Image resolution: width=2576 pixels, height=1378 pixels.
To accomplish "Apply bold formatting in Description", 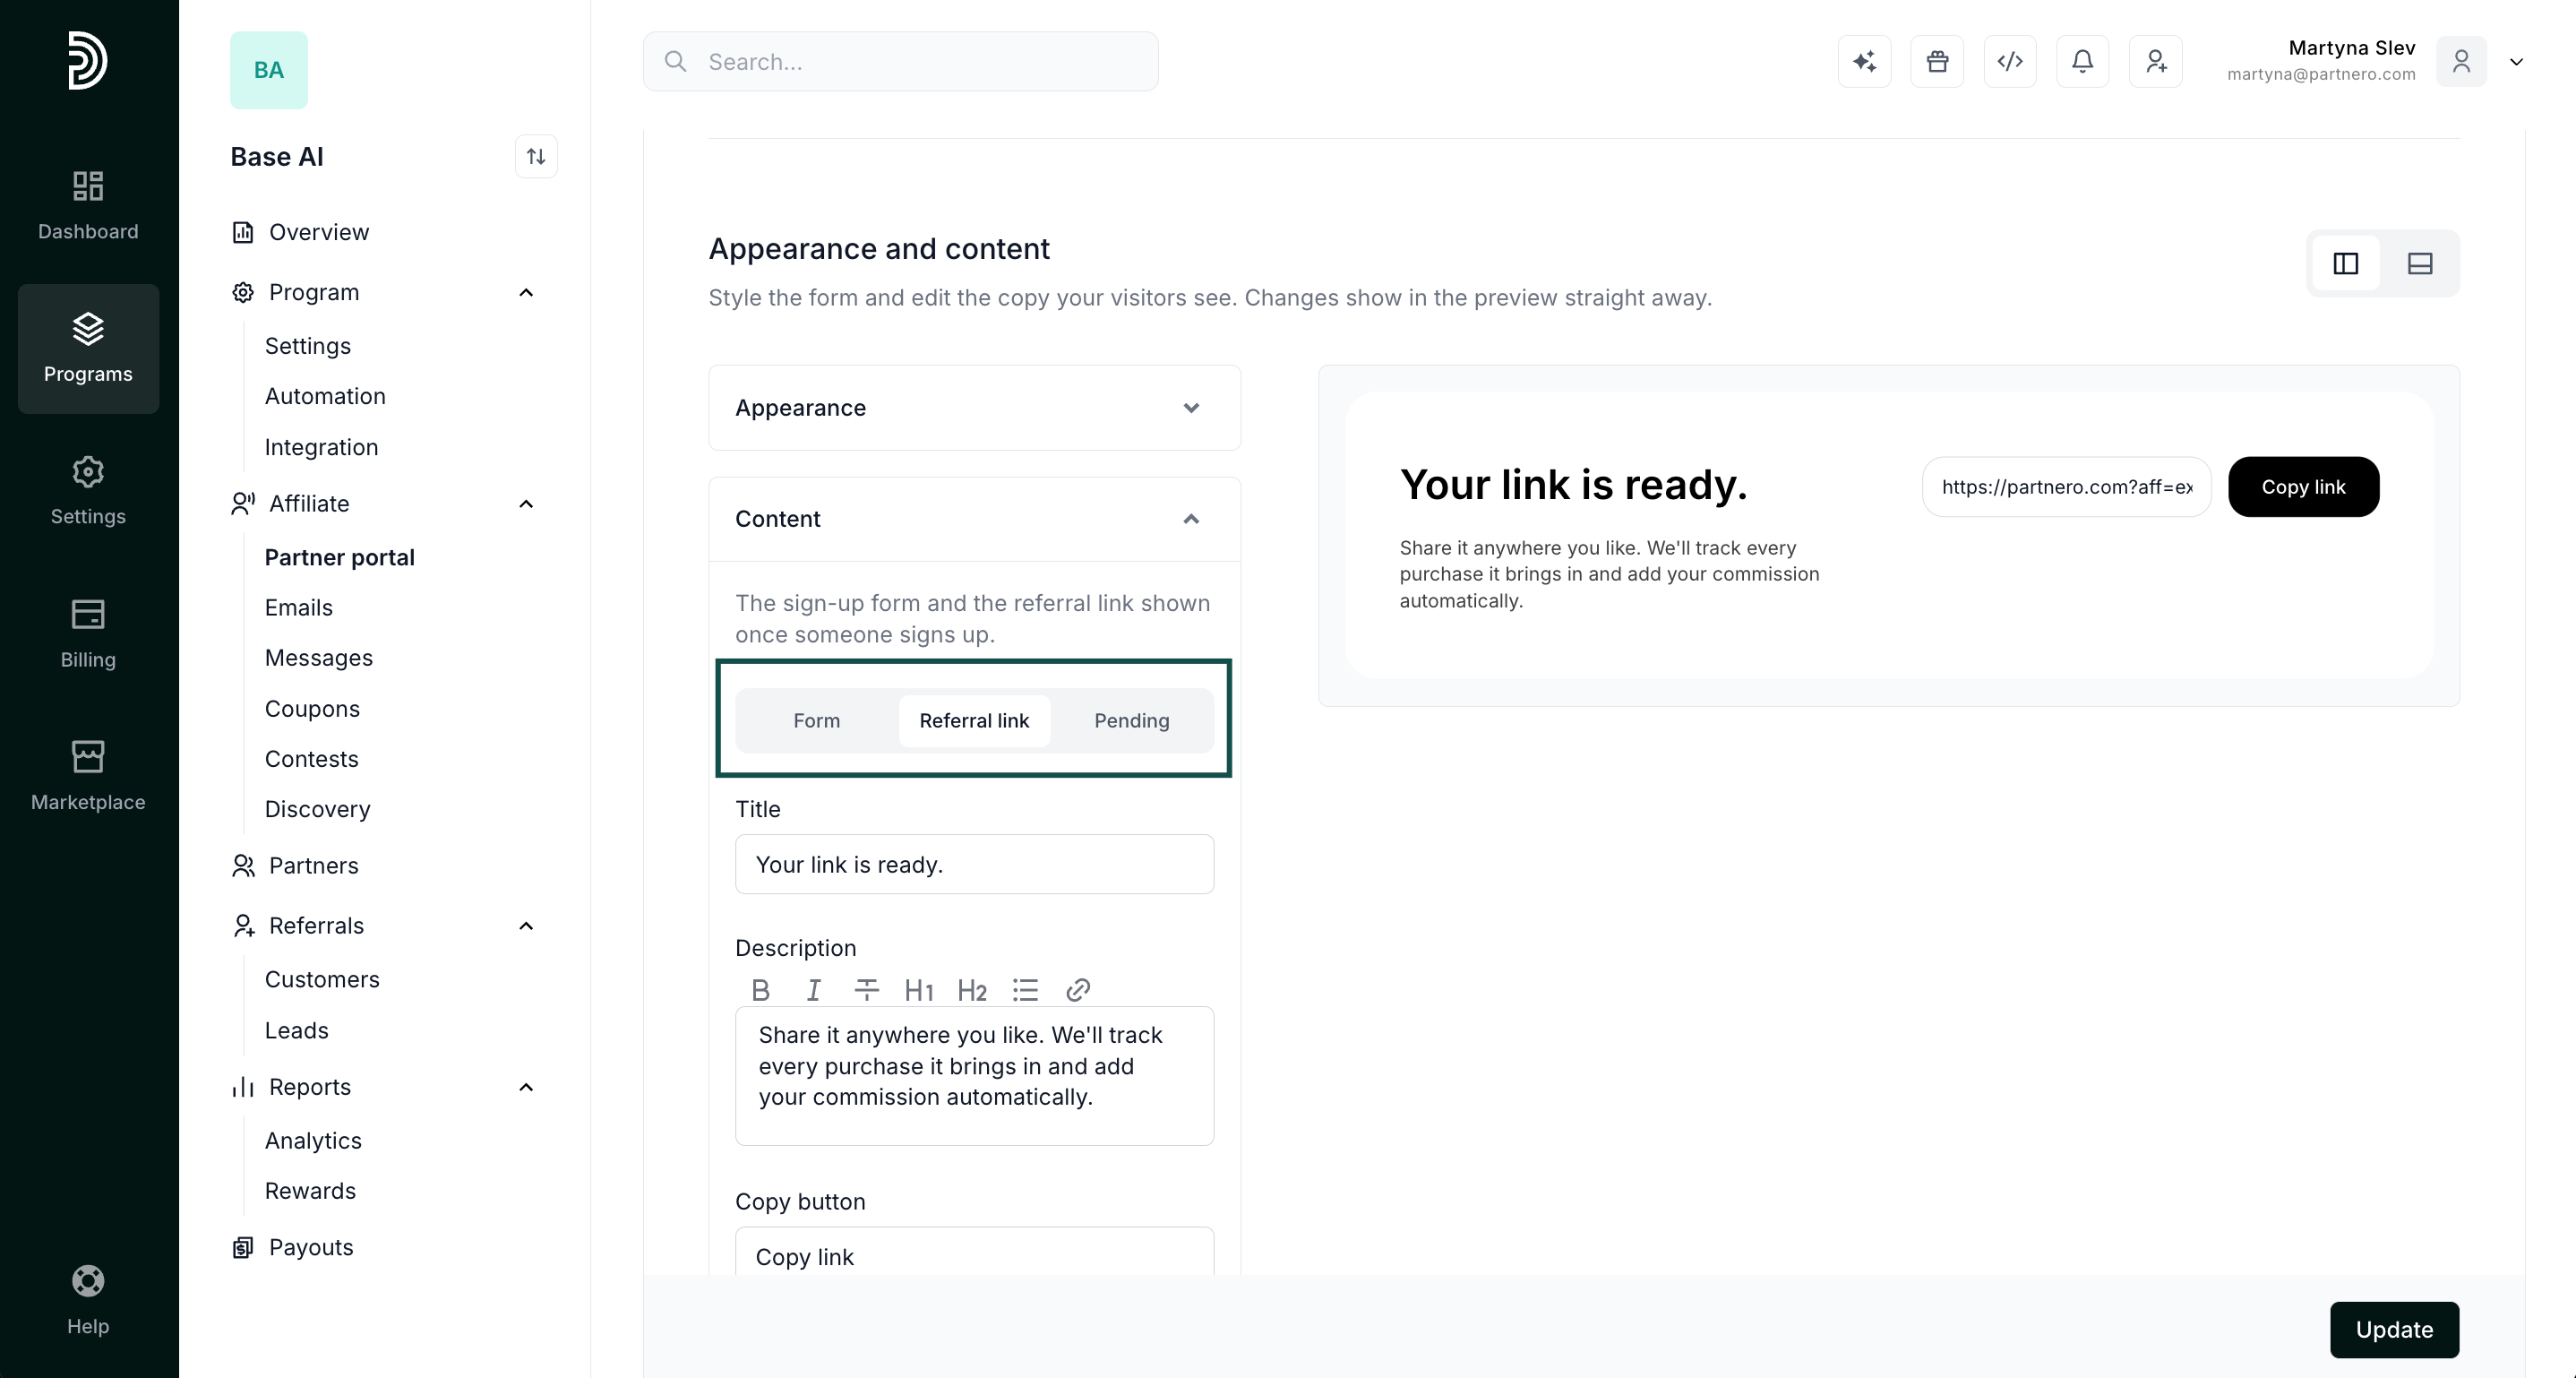I will 760,990.
